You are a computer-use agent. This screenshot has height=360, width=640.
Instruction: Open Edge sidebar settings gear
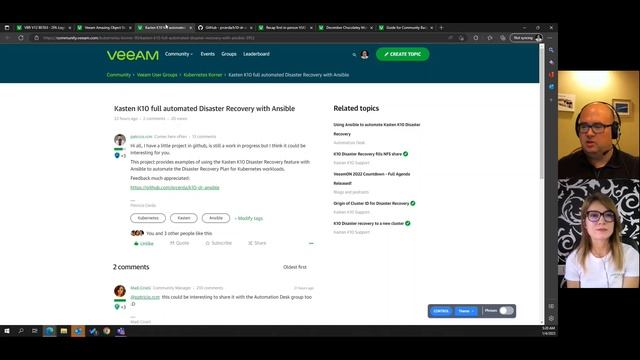click(x=551, y=318)
